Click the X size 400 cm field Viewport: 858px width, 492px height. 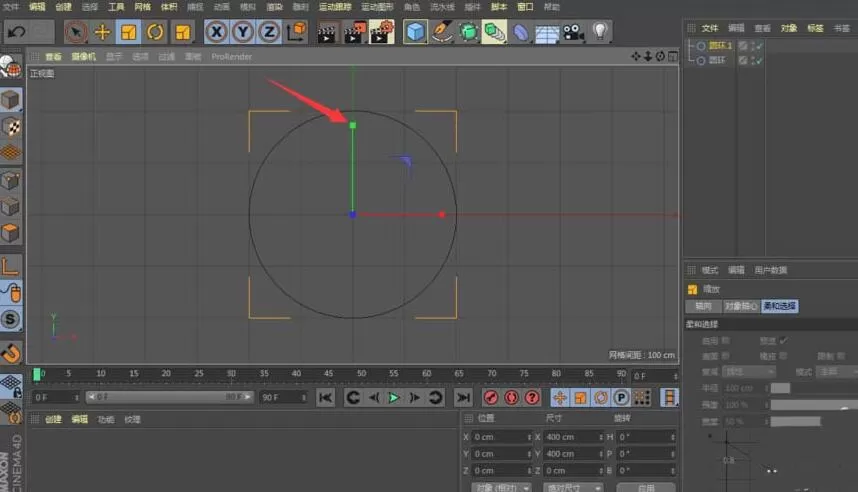pyautogui.click(x=573, y=437)
